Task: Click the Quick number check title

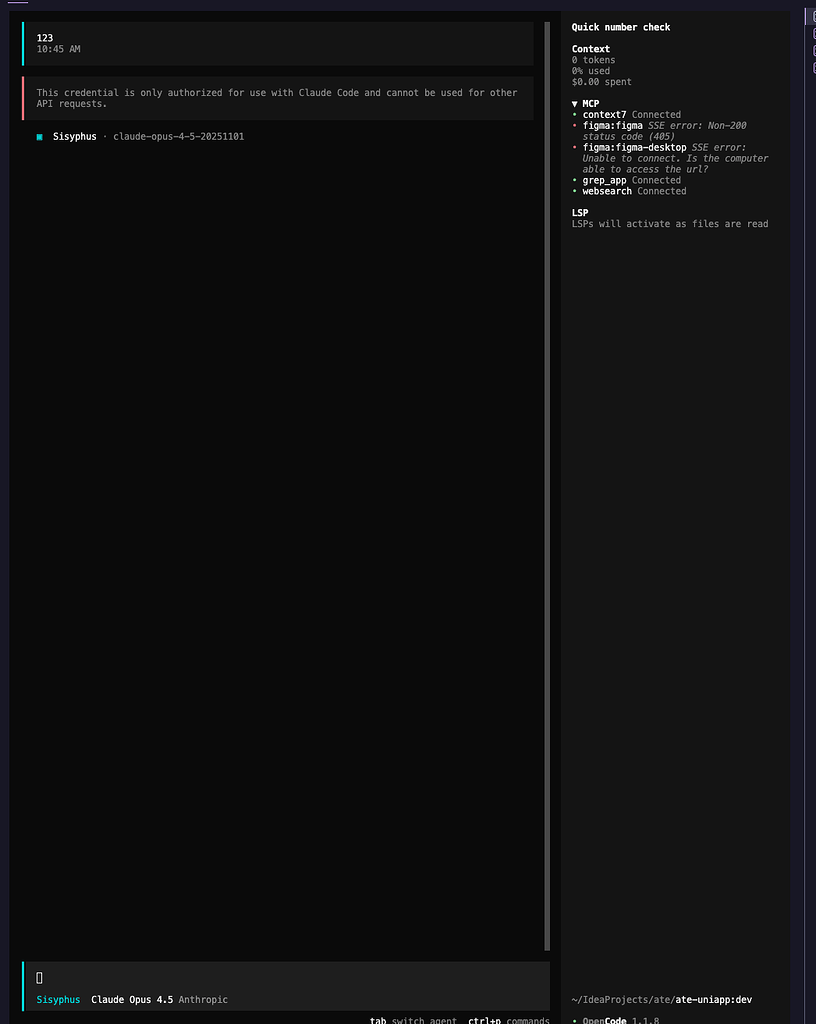Action: [621, 27]
